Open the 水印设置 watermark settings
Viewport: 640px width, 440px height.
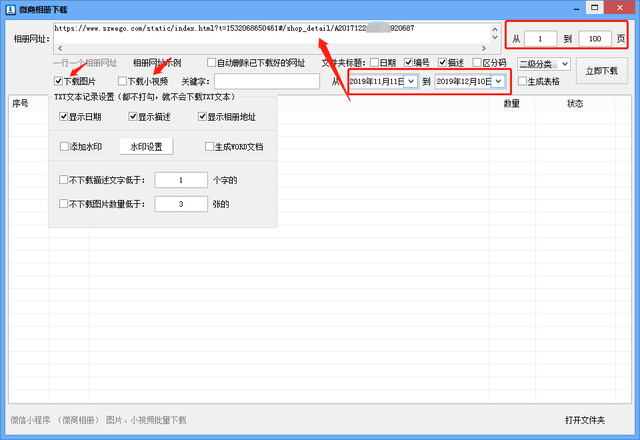pyautogui.click(x=147, y=147)
